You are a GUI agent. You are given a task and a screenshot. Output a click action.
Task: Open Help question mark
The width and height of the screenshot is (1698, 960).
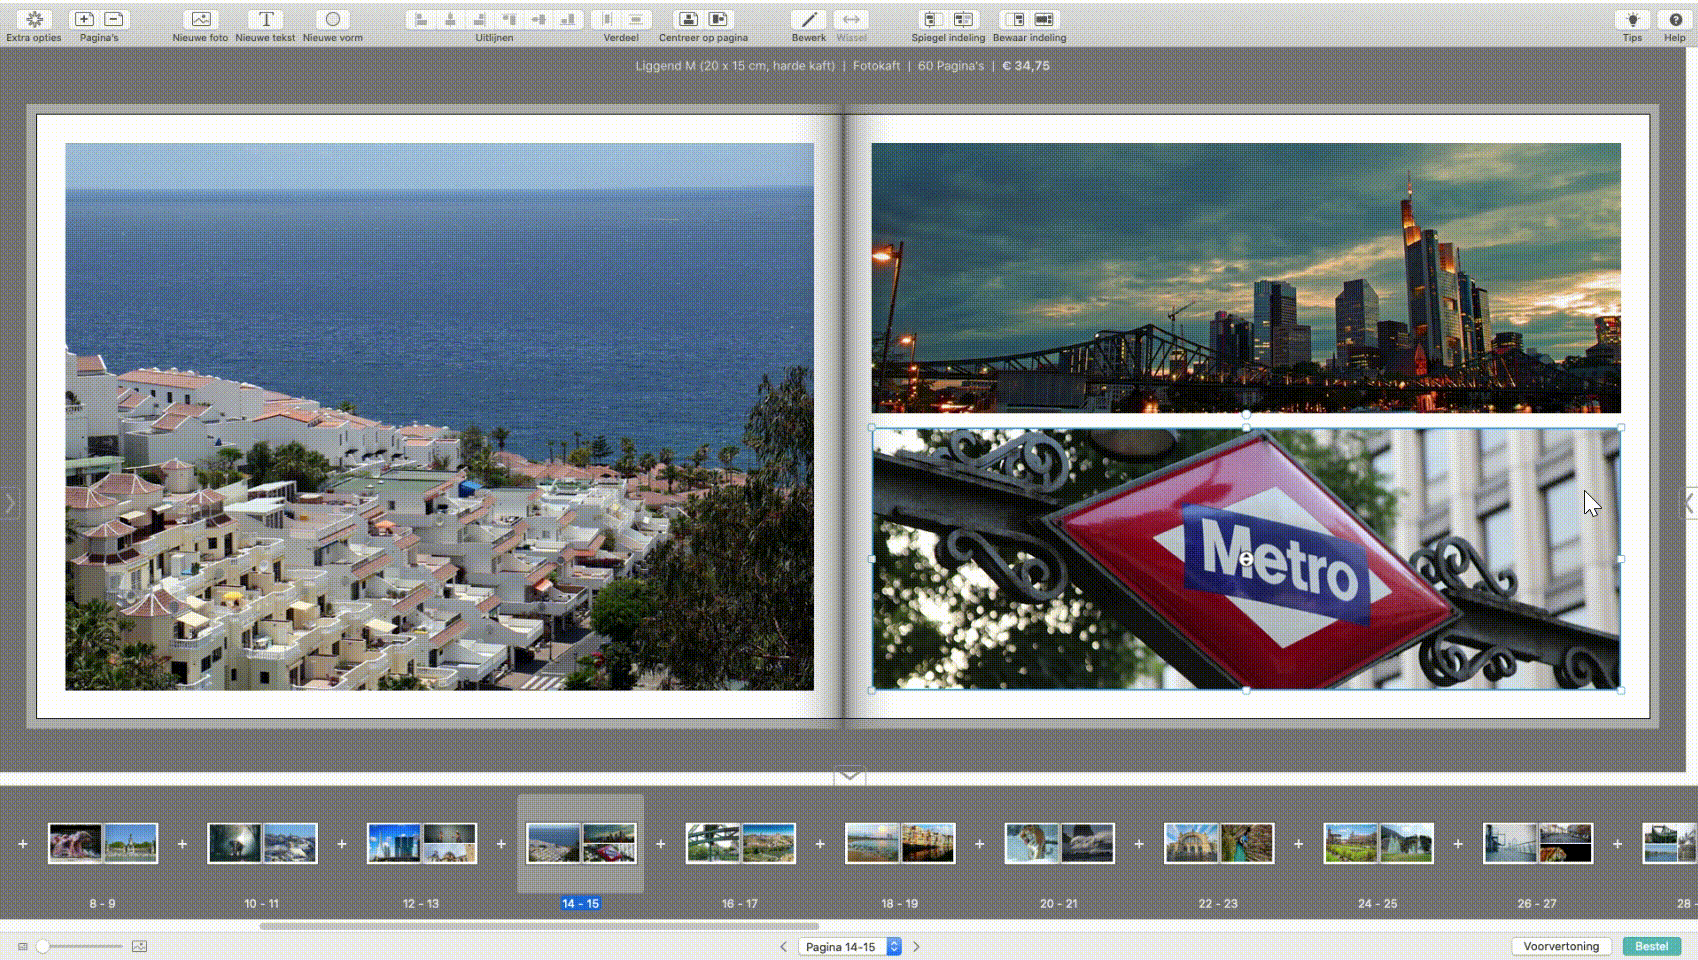pos(1675,19)
